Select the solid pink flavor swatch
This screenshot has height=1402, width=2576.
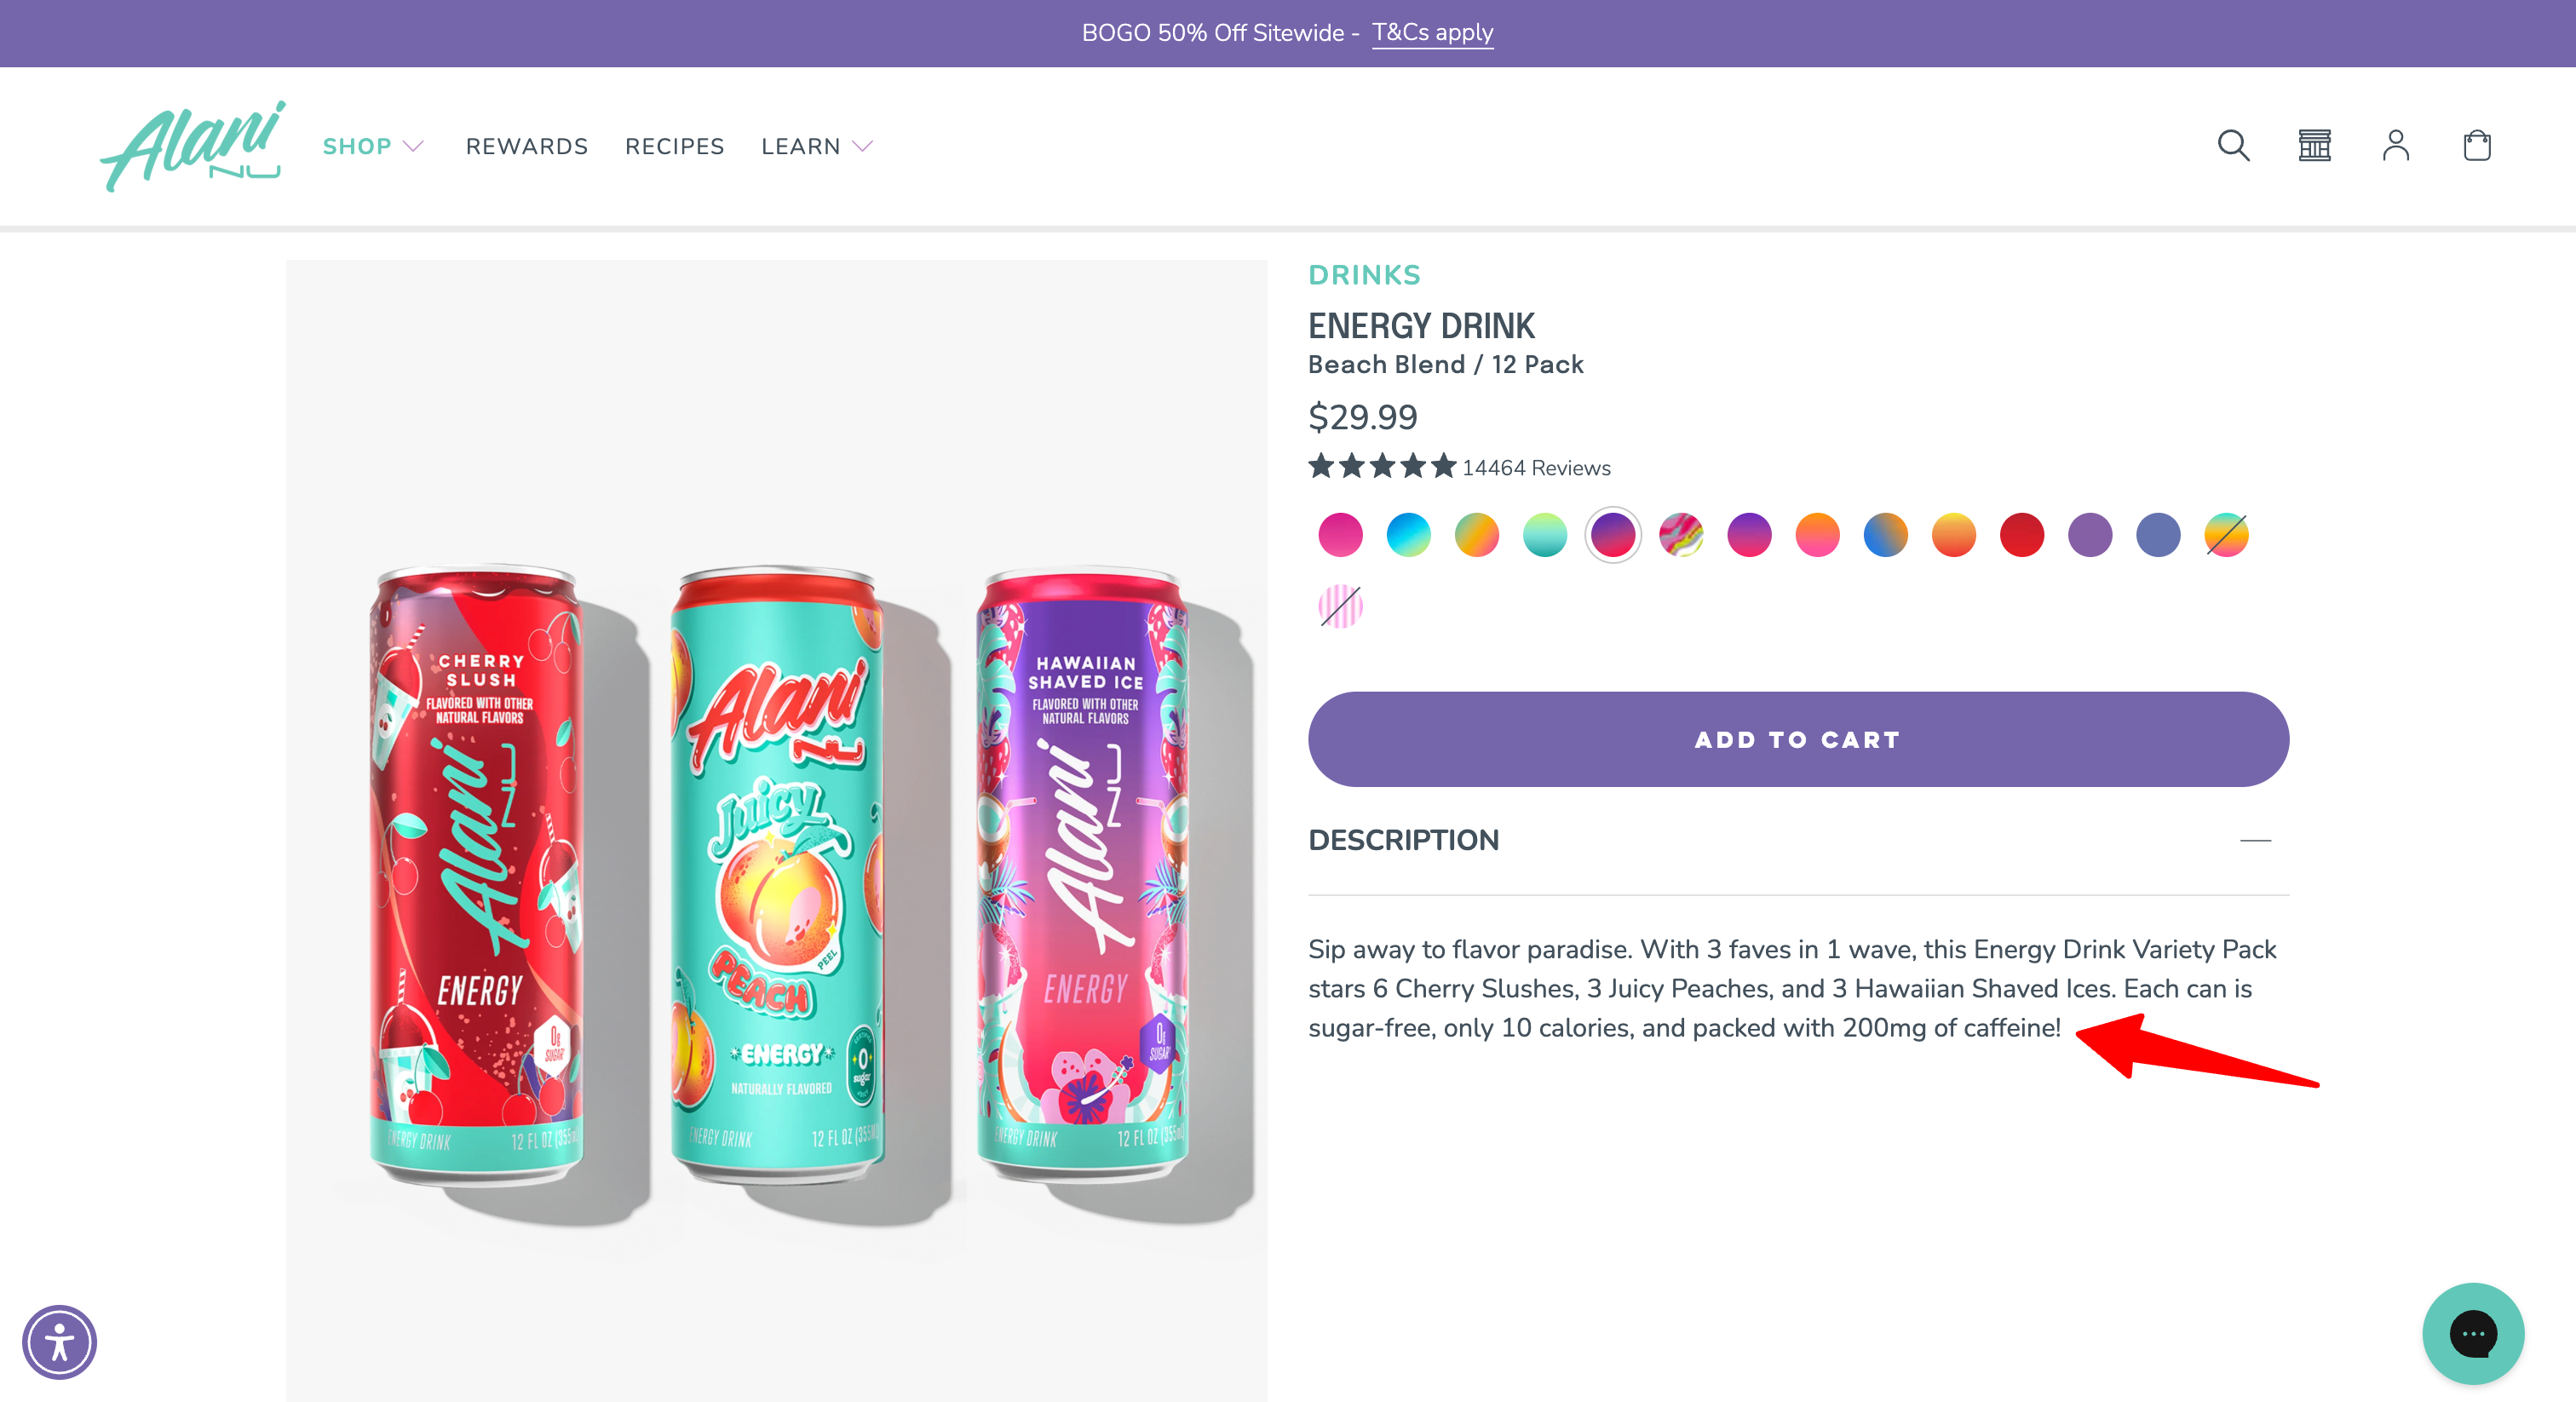(1340, 535)
